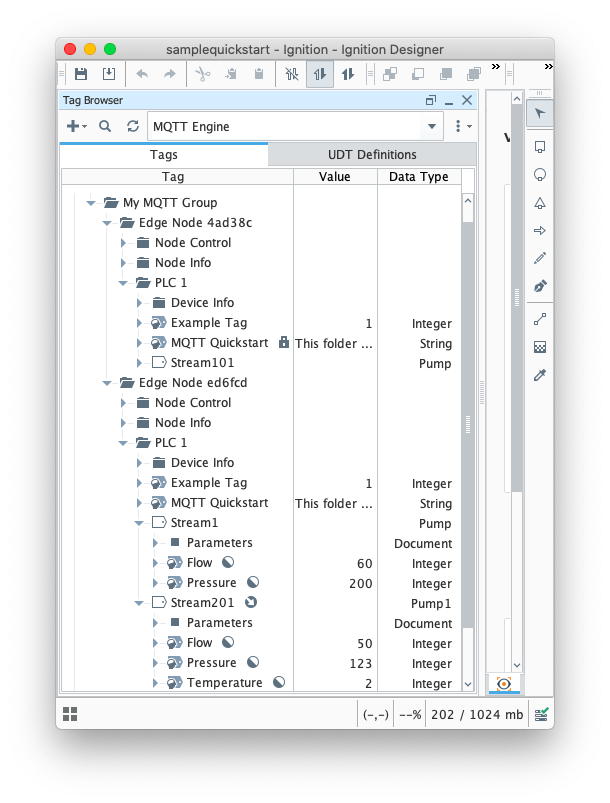Click the Cut scissors icon

click(x=203, y=74)
